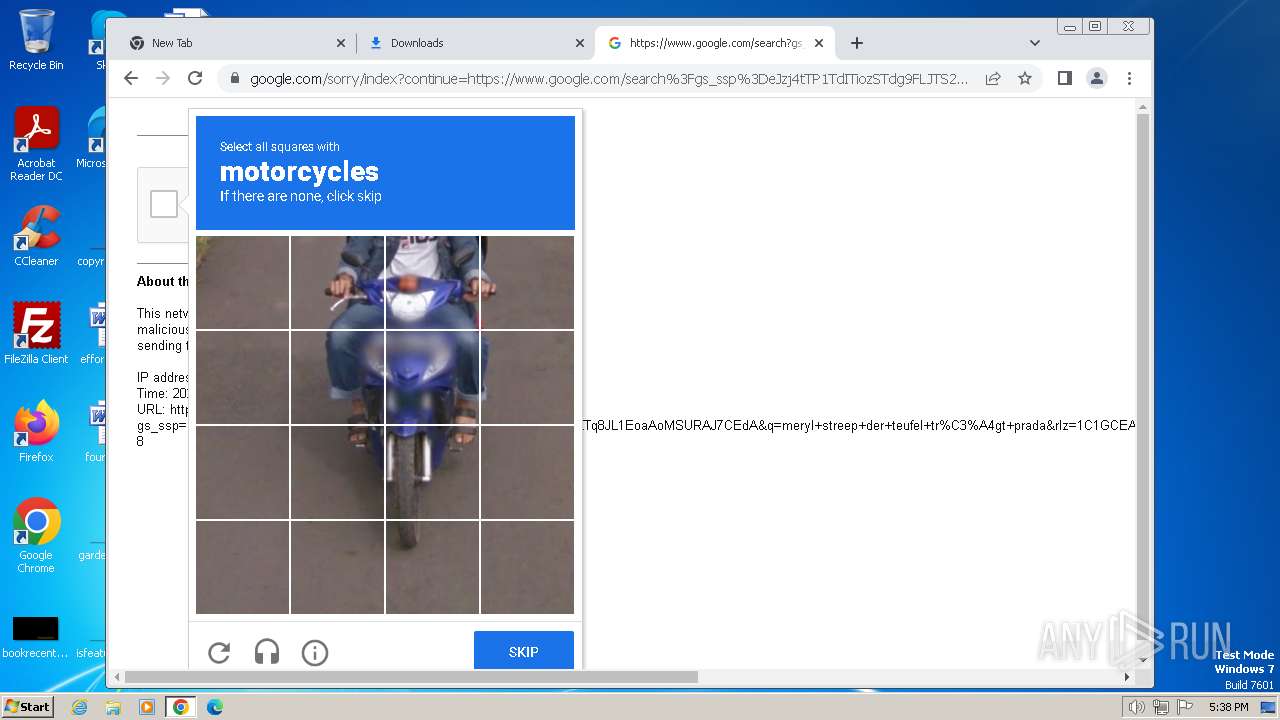Open Google Chrome desktop icon
The width and height of the screenshot is (1280, 720).
[x=36, y=535]
